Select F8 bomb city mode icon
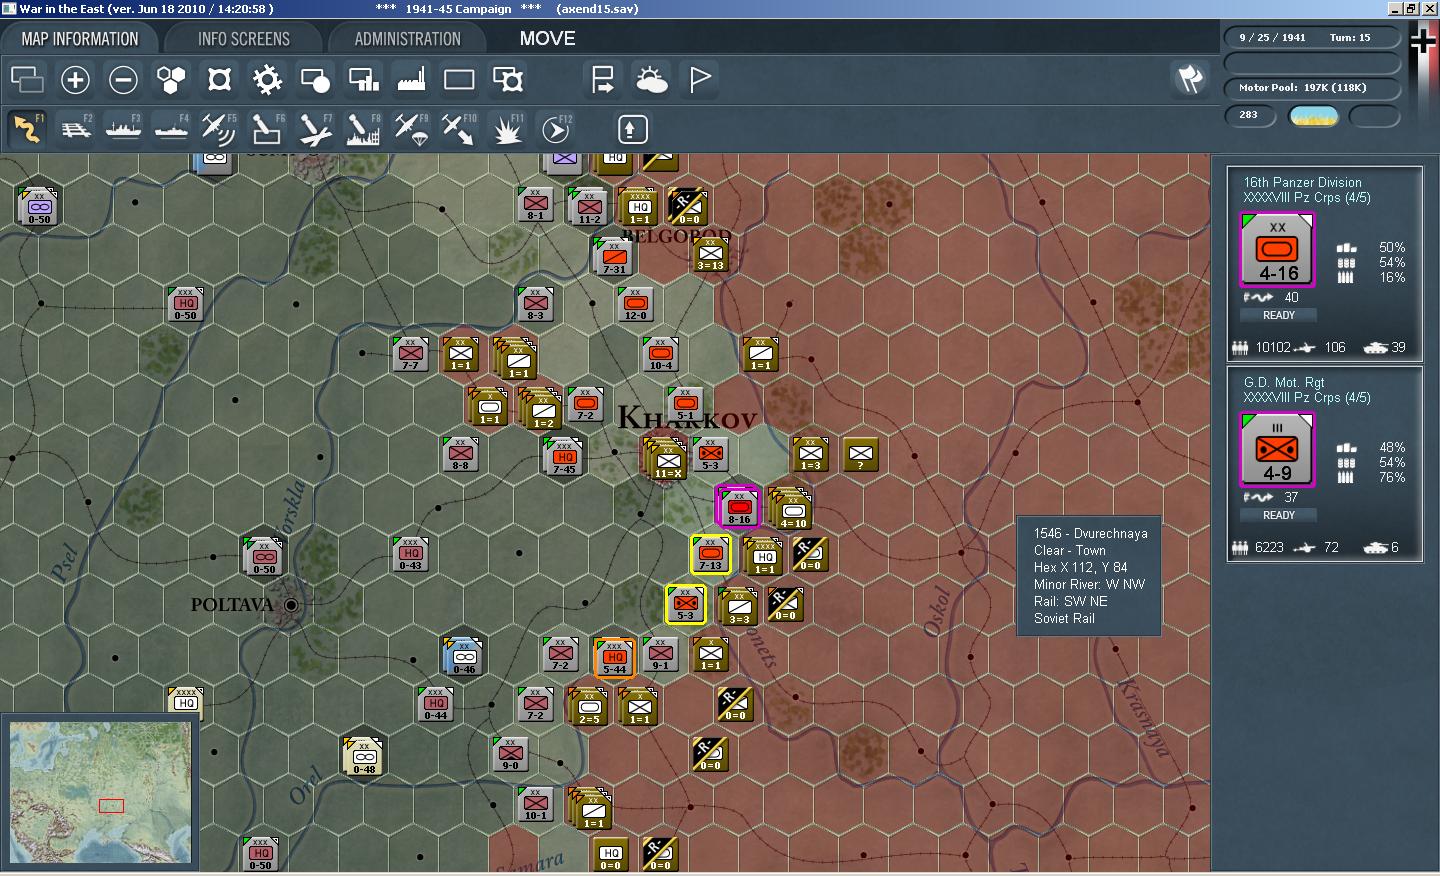1440x876 pixels. tap(363, 129)
